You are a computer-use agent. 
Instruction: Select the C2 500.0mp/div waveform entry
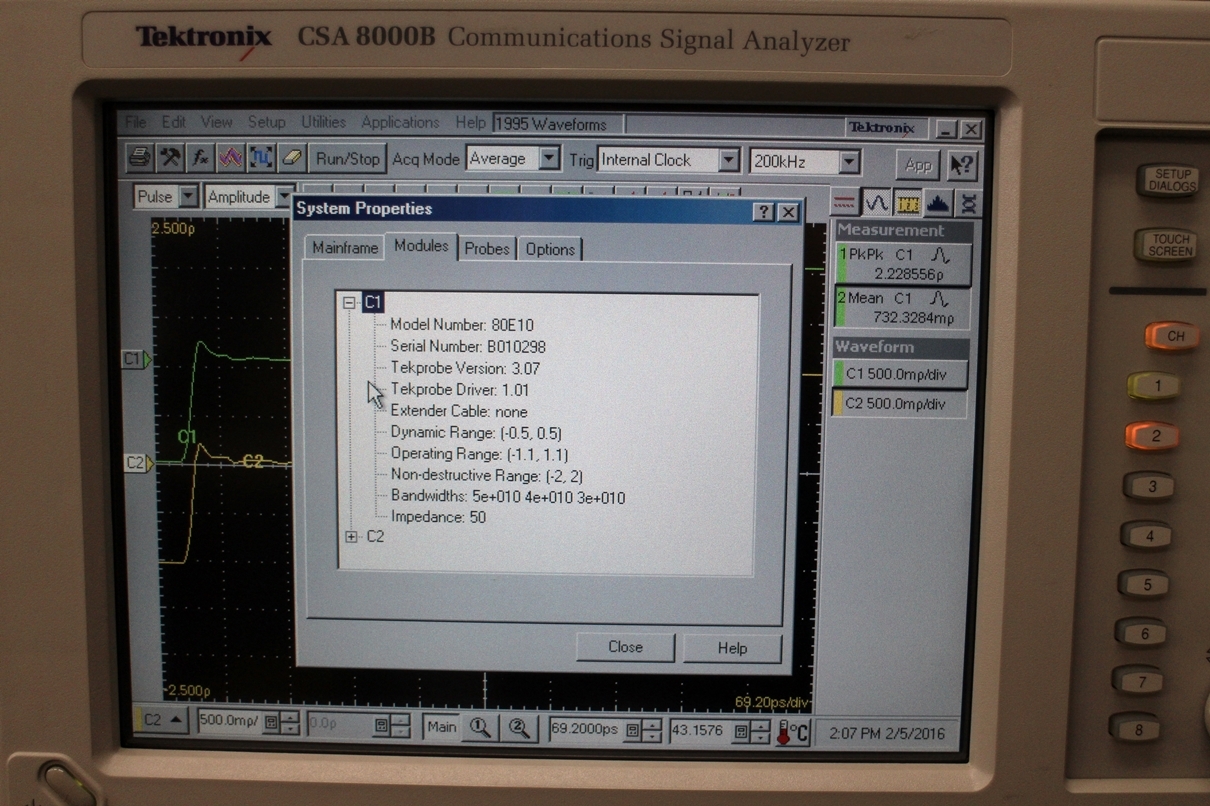[901, 404]
